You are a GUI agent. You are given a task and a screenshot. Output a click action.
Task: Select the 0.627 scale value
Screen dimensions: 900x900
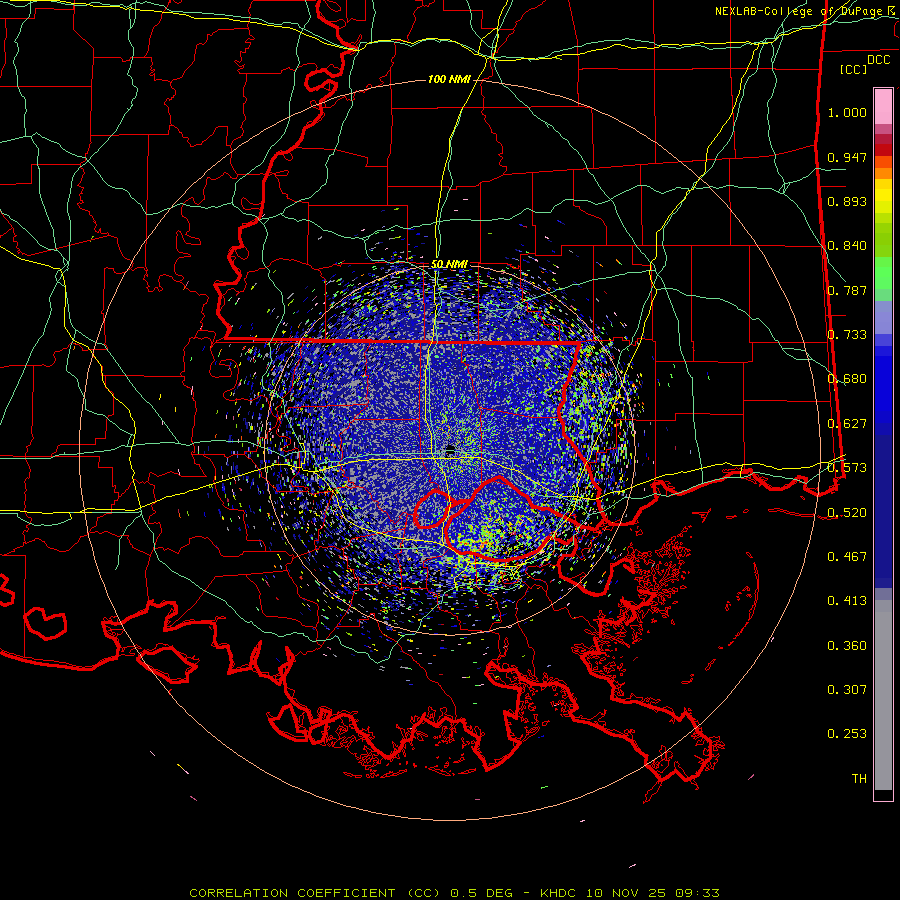pyautogui.click(x=847, y=424)
